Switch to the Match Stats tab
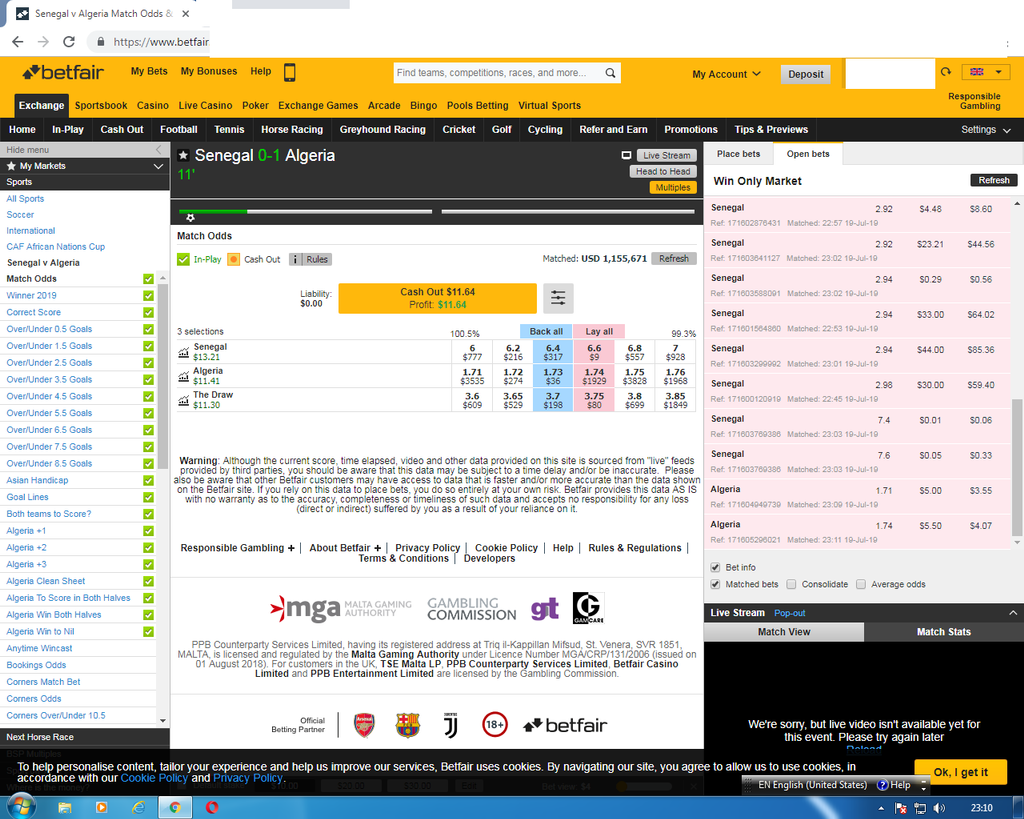Viewport: 1024px width, 819px height. pos(944,632)
